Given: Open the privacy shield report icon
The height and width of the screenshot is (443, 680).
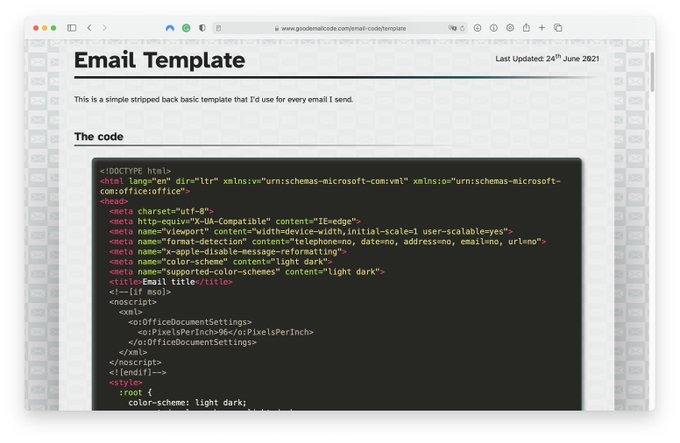Looking at the screenshot, I should 202,28.
